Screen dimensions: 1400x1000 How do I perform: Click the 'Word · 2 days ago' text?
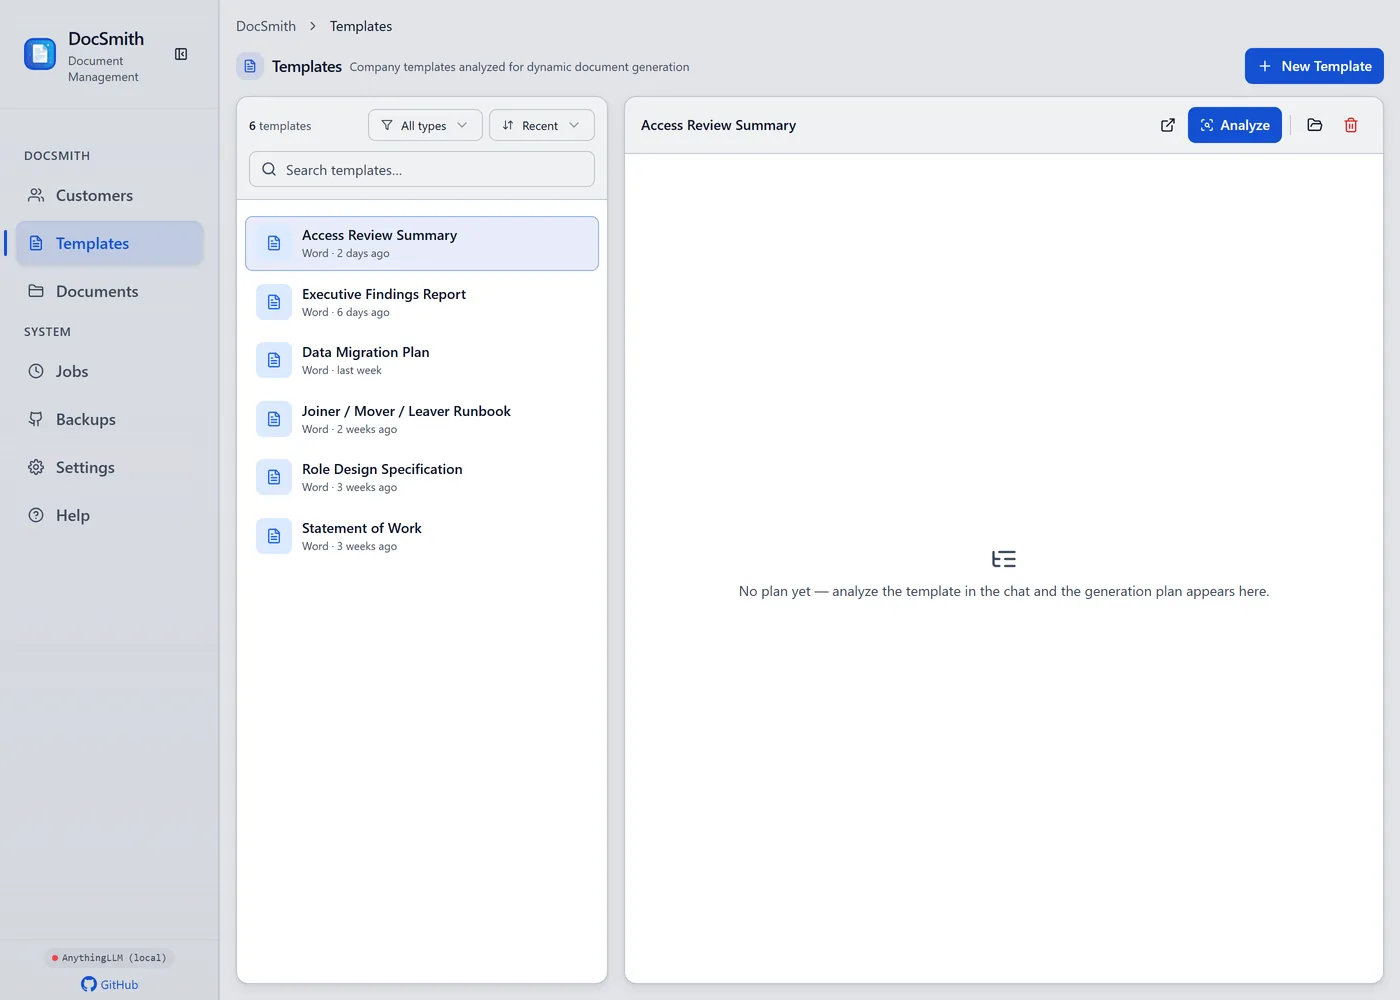[x=346, y=254]
